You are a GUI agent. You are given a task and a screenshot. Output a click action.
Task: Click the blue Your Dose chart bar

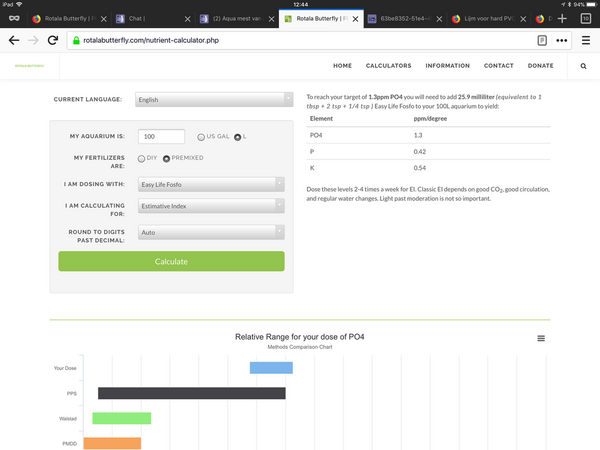[270, 368]
